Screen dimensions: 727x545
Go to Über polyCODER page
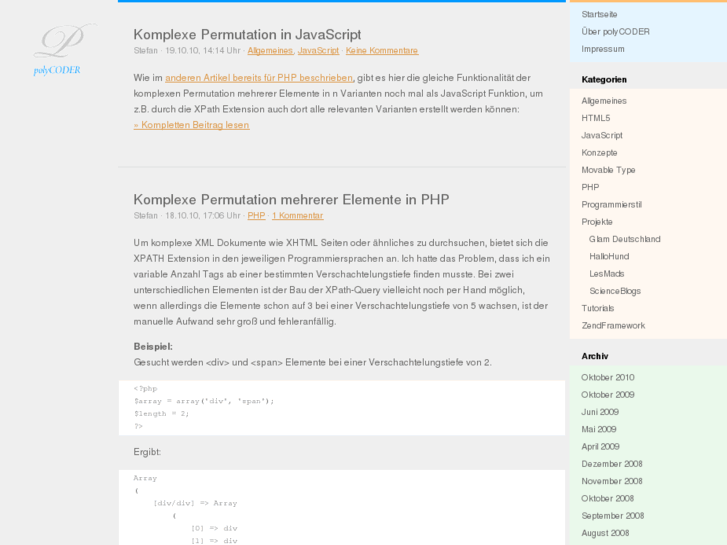pos(615,31)
